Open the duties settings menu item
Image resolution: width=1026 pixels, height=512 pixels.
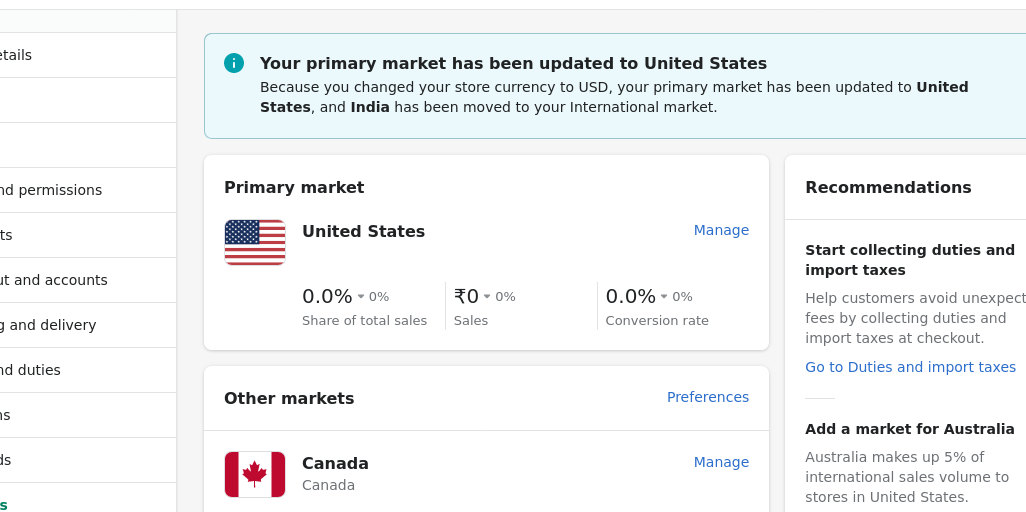click(x=31, y=370)
